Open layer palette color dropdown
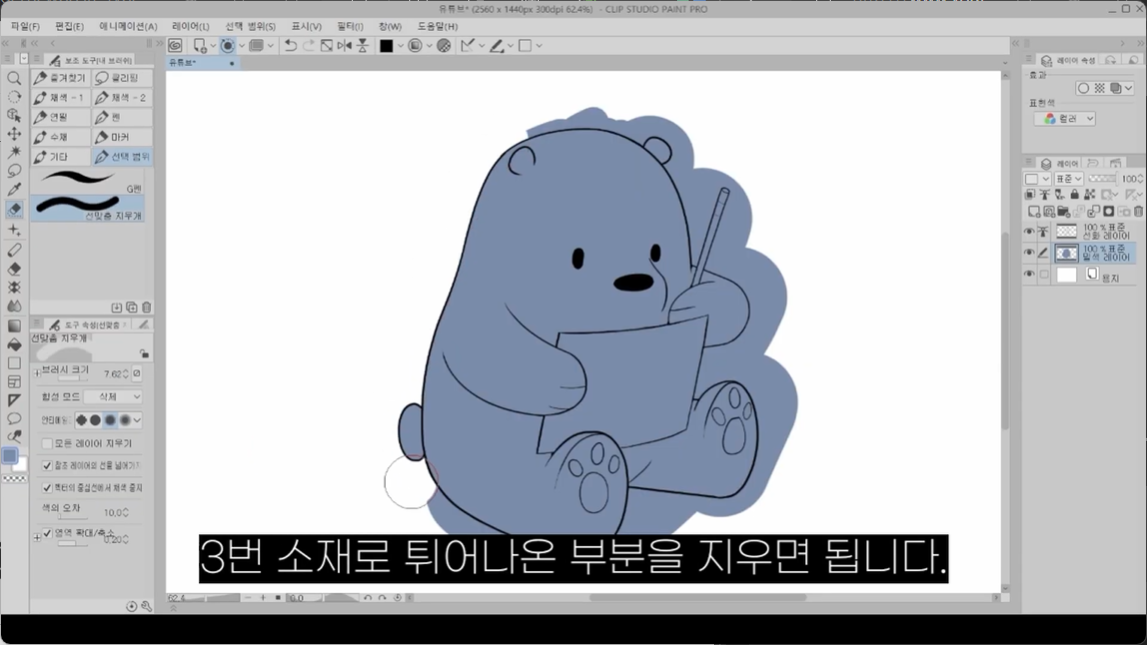This screenshot has width=1147, height=645. (1037, 178)
